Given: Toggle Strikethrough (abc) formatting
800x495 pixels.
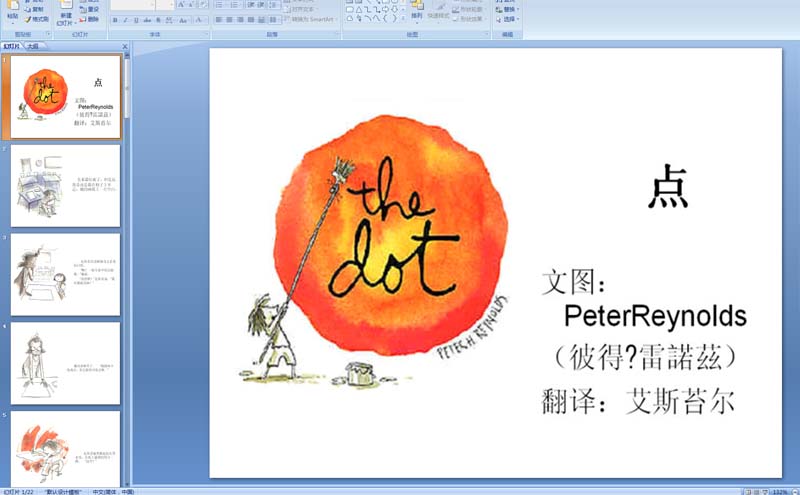Looking at the screenshot, I should coord(147,20).
